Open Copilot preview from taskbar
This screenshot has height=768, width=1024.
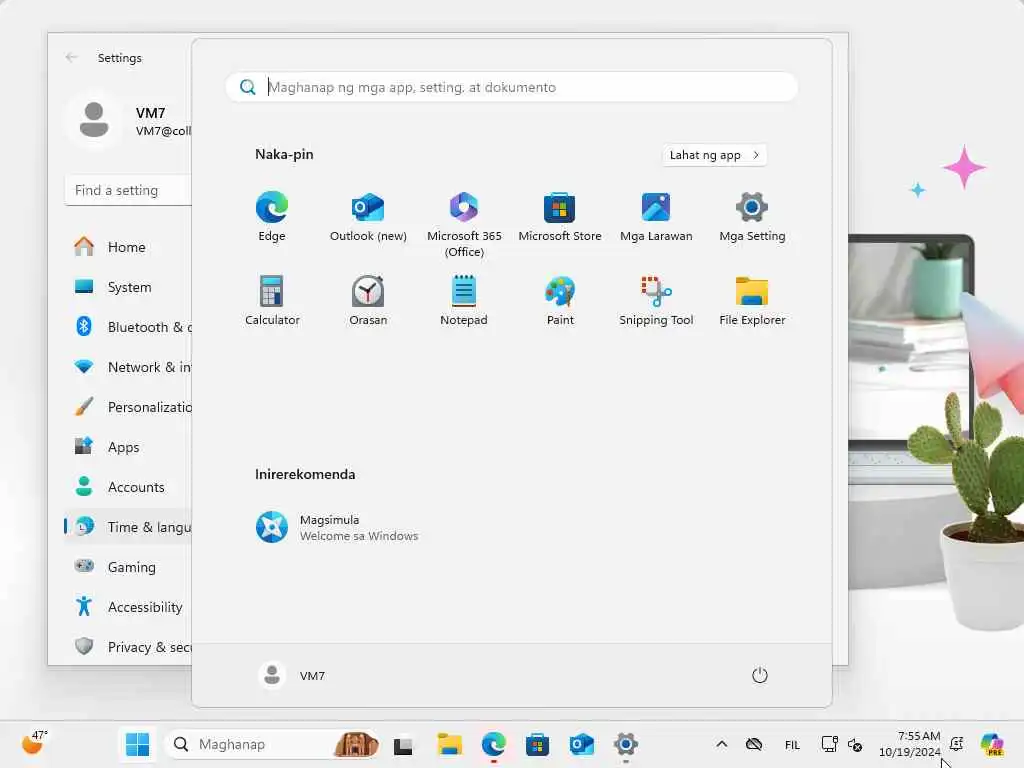(992, 744)
